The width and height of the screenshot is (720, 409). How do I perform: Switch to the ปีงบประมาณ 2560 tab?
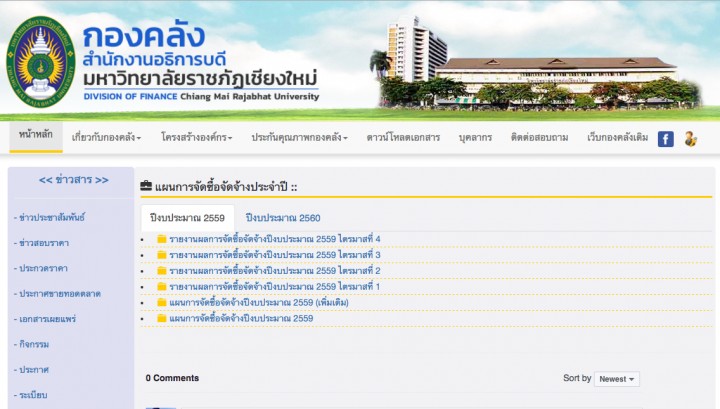click(283, 218)
